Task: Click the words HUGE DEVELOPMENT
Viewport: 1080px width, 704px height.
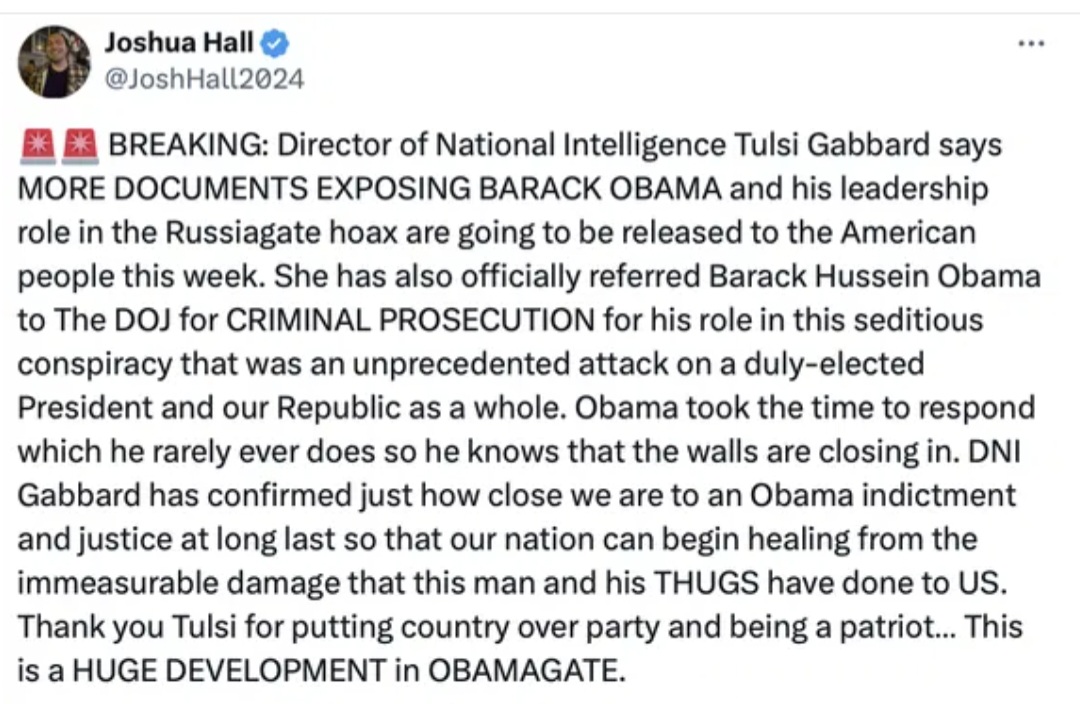Action: point(227,671)
